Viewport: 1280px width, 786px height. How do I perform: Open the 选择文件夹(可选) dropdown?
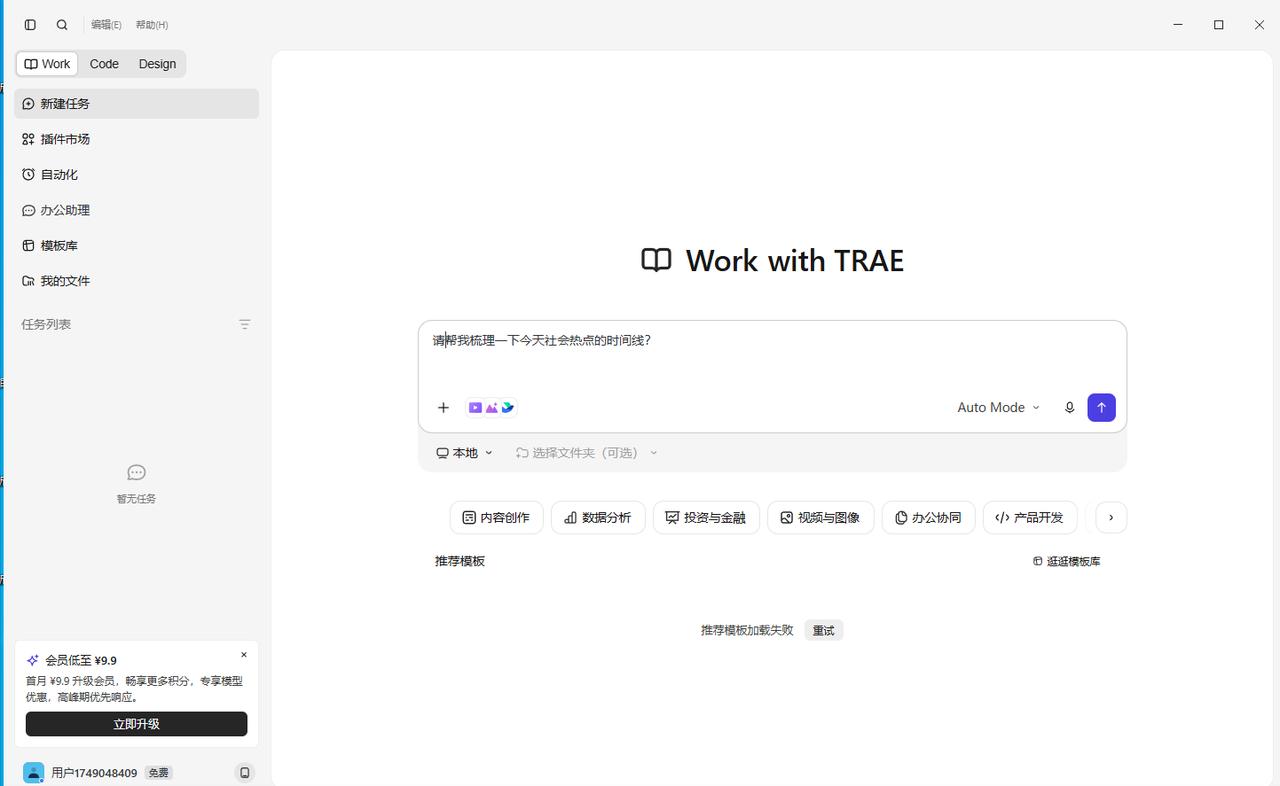[x=587, y=453]
